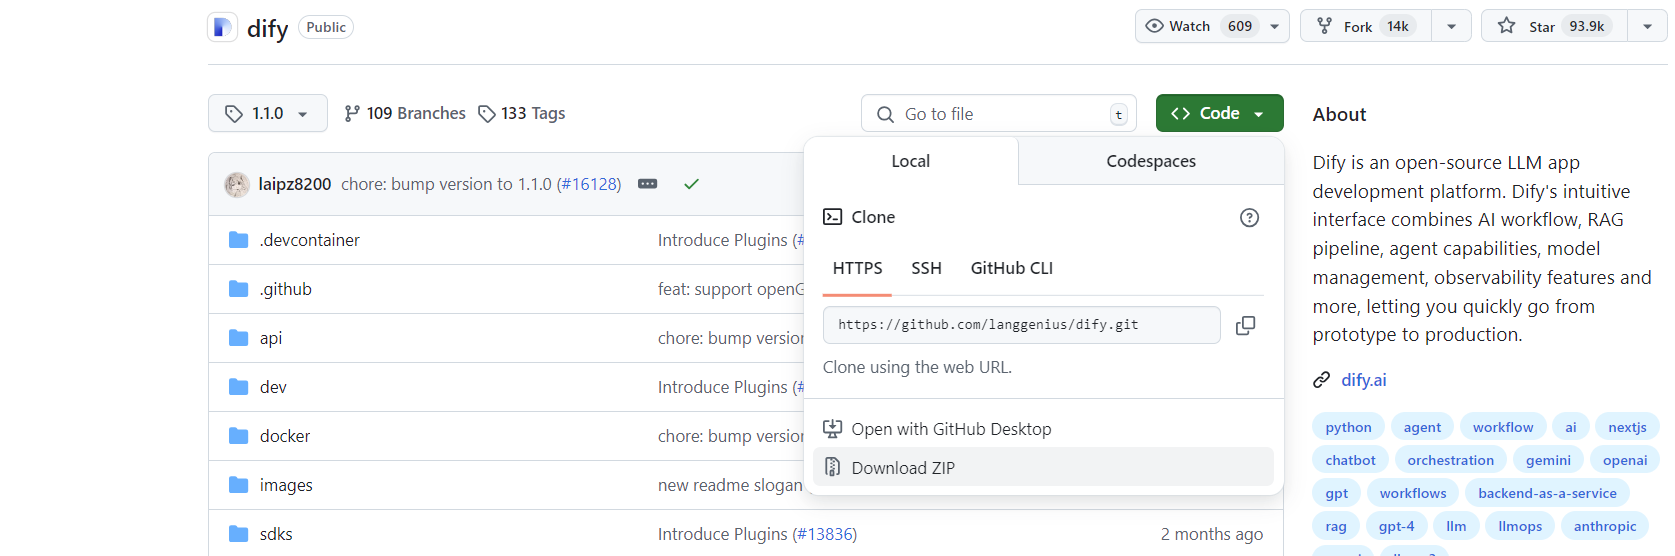
Task: Open the 1.1.0 tag switcher dropdown
Action: point(268,113)
